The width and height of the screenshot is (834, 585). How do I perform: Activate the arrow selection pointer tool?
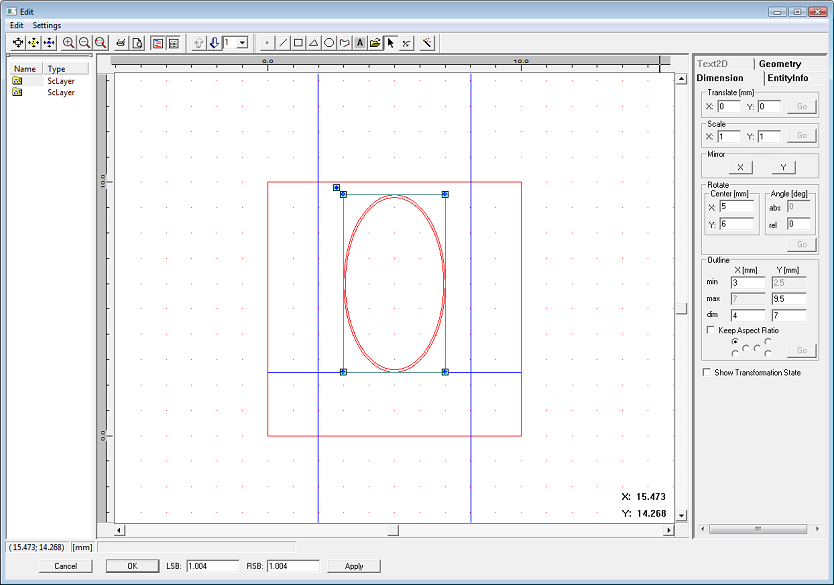390,43
